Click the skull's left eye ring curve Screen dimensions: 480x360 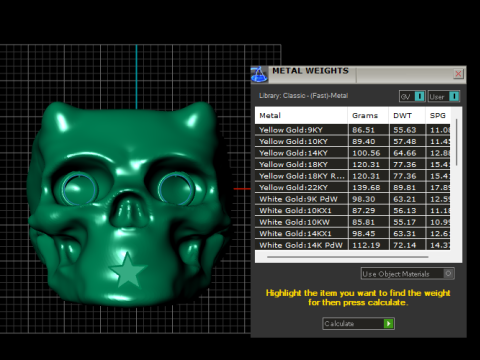click(79, 188)
